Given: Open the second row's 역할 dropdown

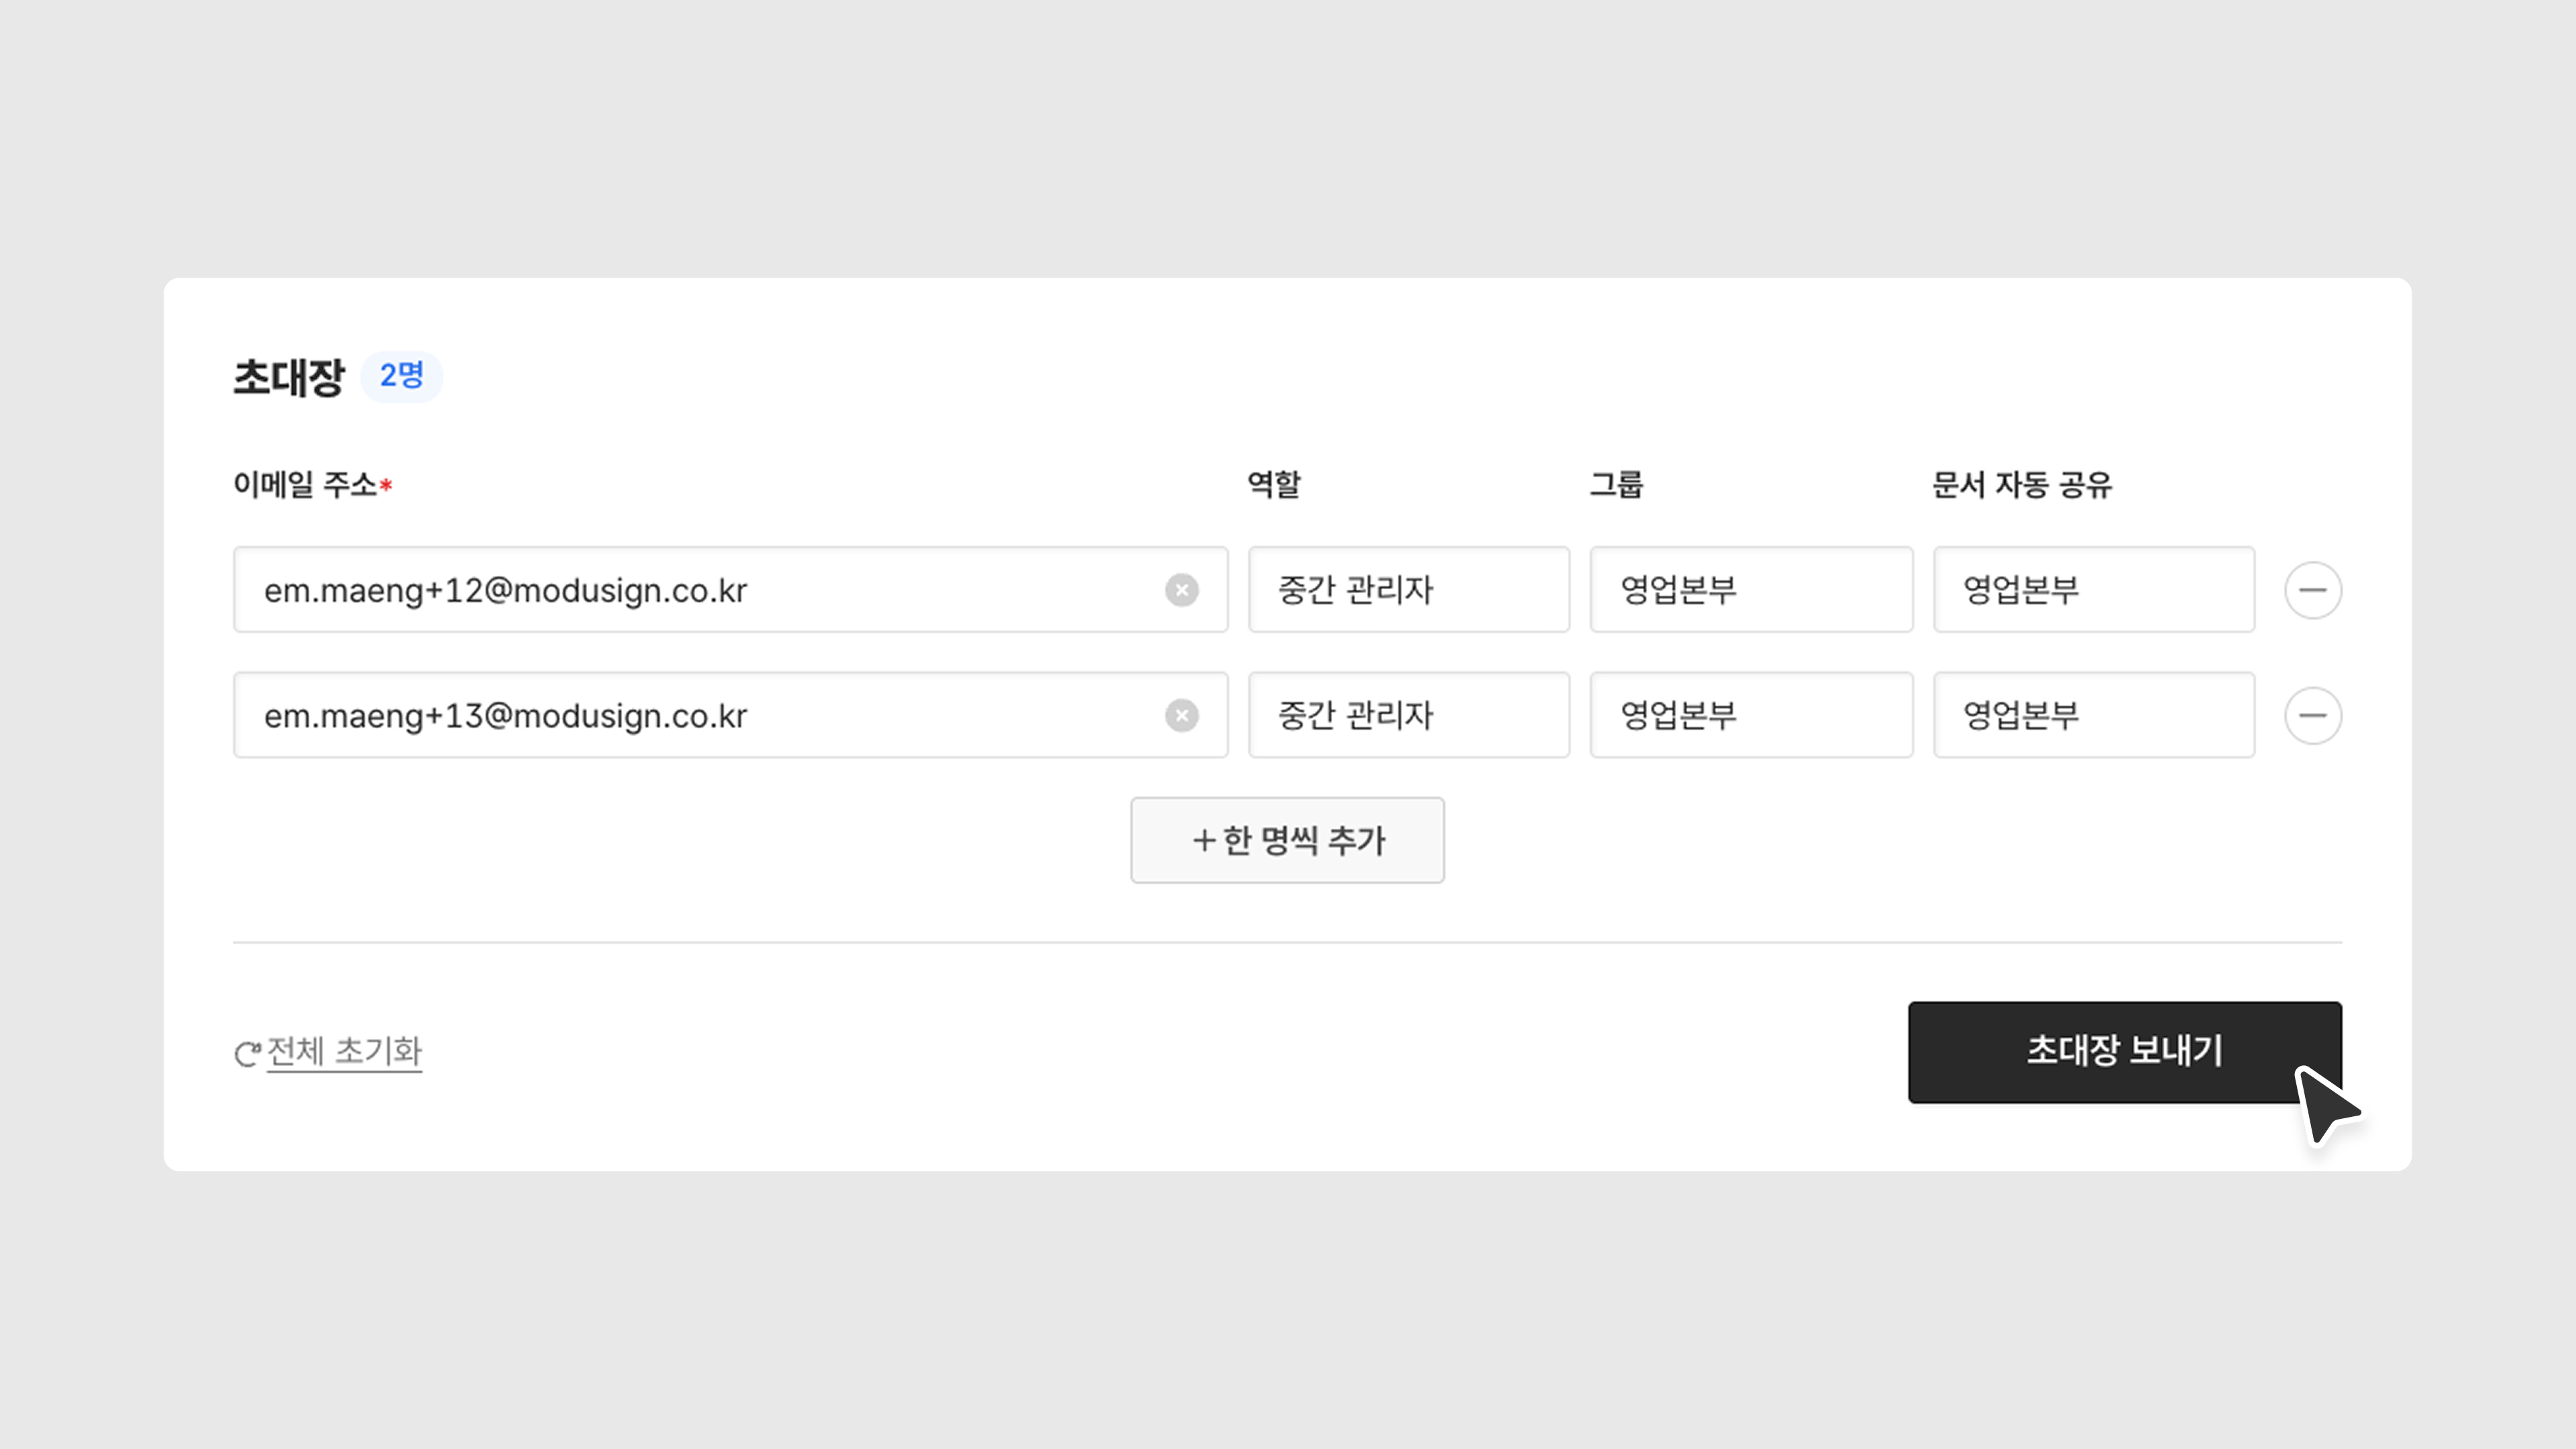Looking at the screenshot, I should 1408,715.
